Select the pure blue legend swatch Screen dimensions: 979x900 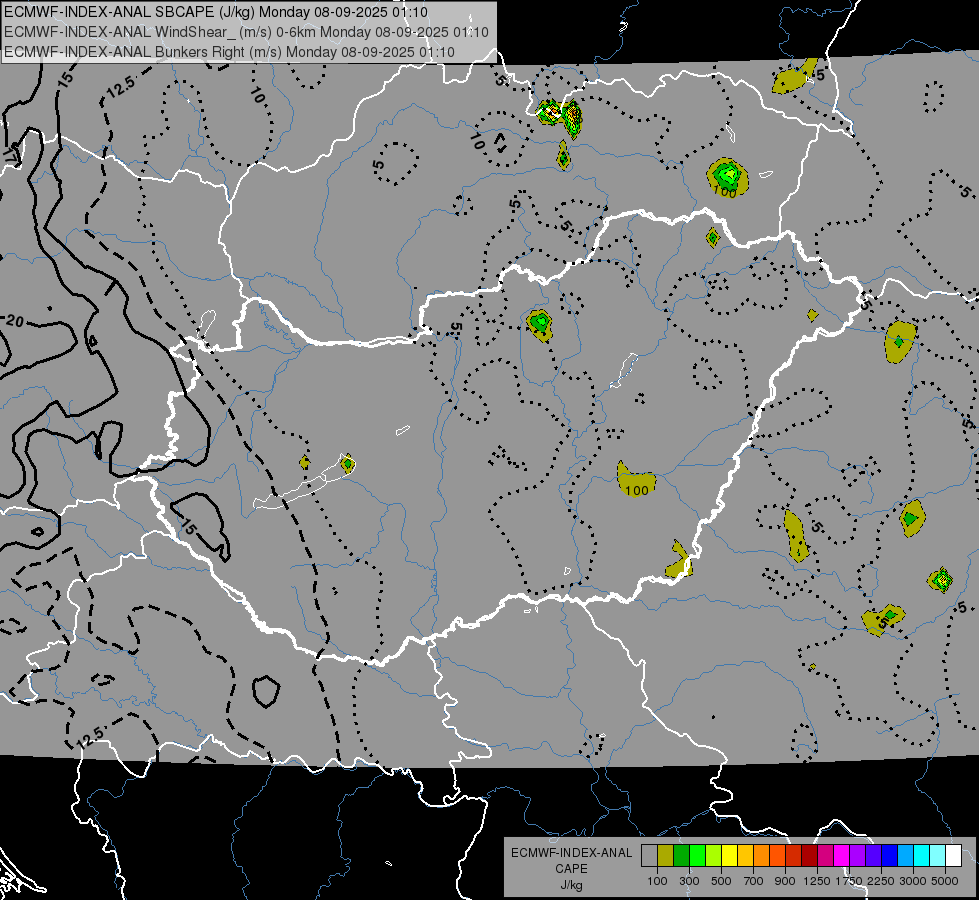pos(890,855)
